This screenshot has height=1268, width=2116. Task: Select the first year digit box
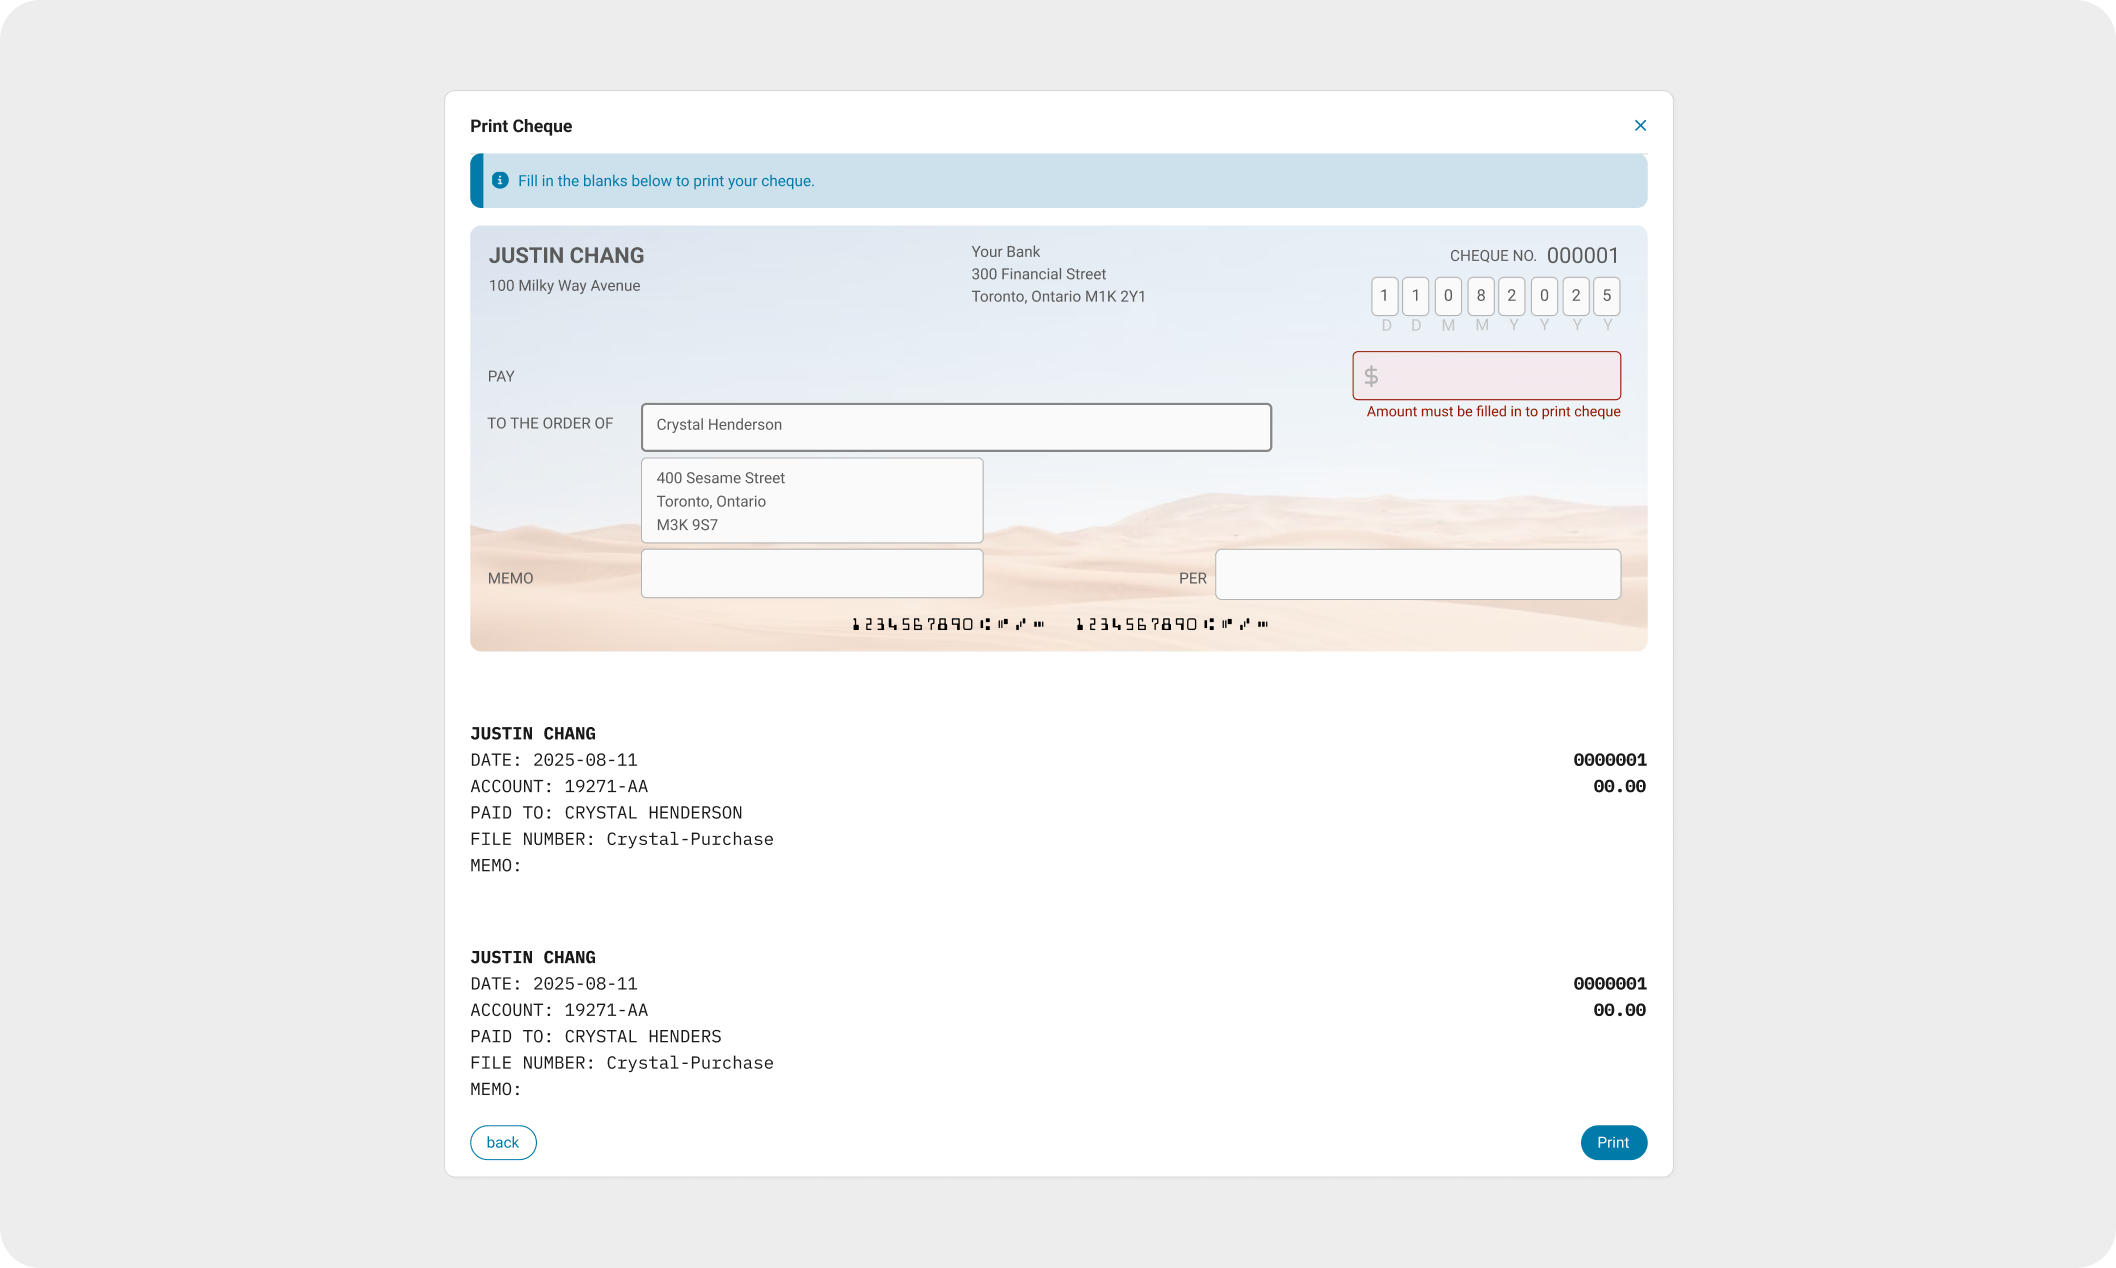tap(1512, 296)
